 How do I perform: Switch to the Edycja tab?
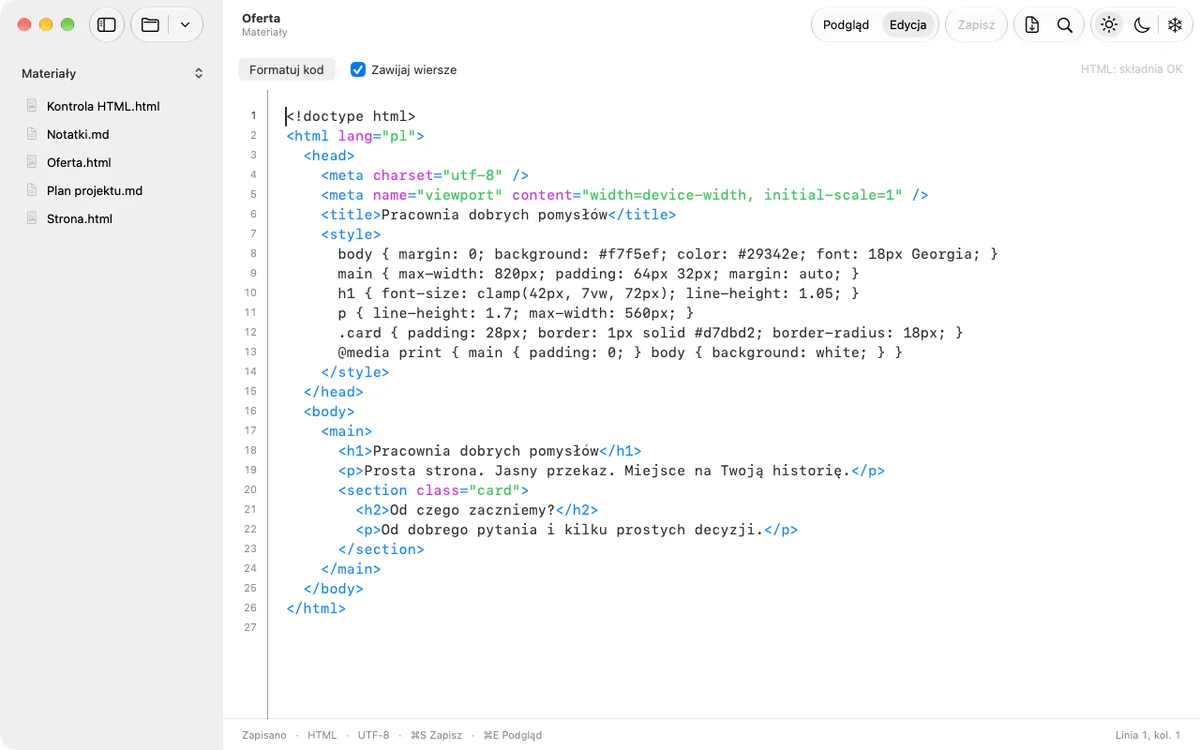point(908,25)
